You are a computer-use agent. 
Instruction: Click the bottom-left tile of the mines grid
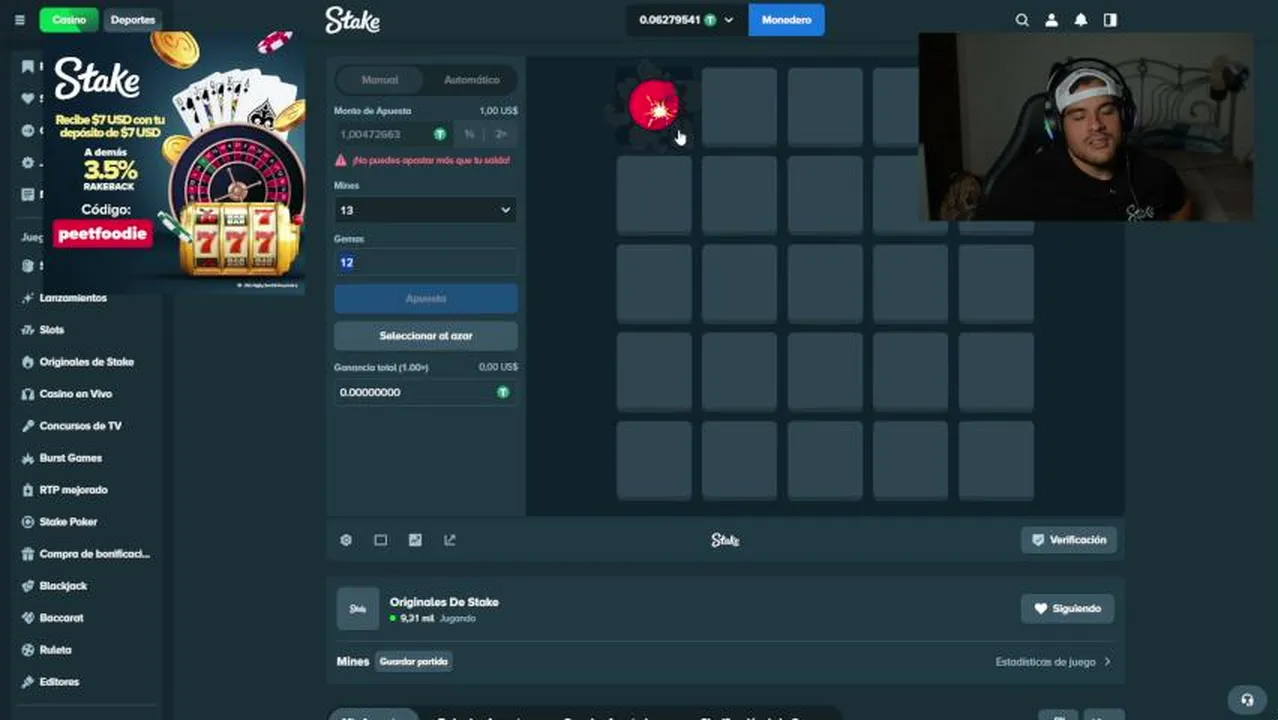[654, 460]
